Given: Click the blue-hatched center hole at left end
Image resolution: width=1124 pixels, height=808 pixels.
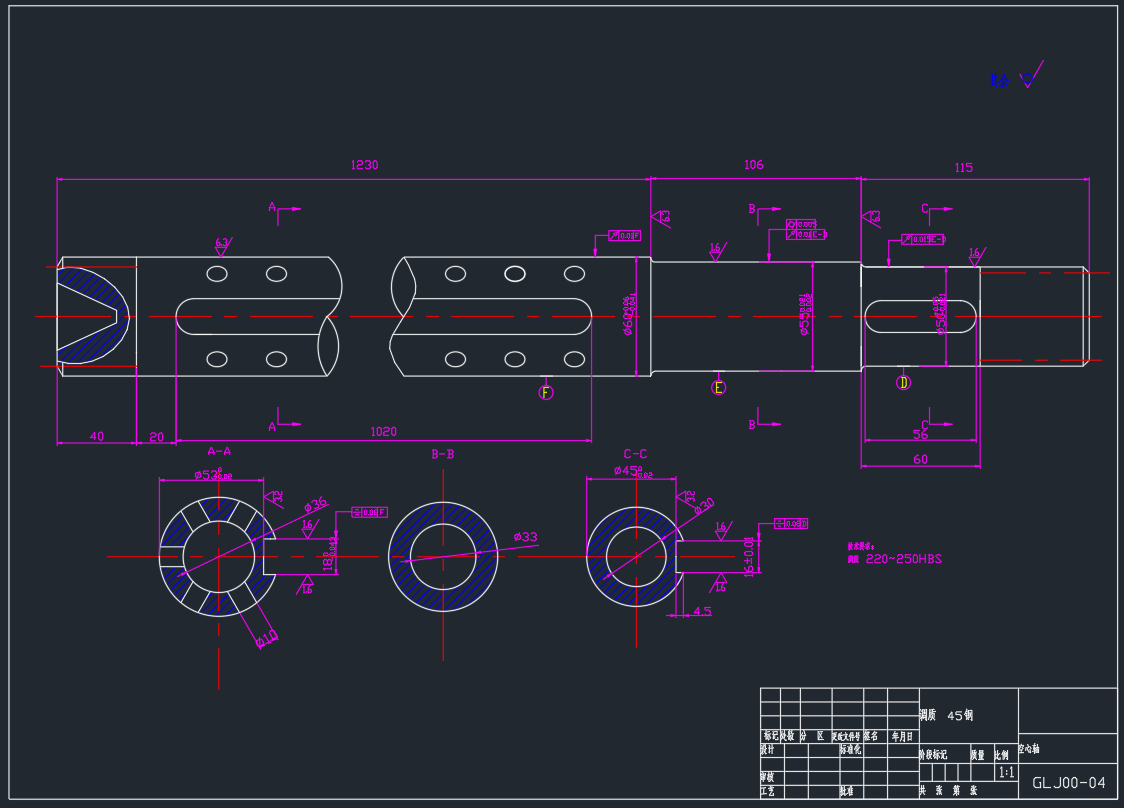Looking at the screenshot, I should 93,315.
